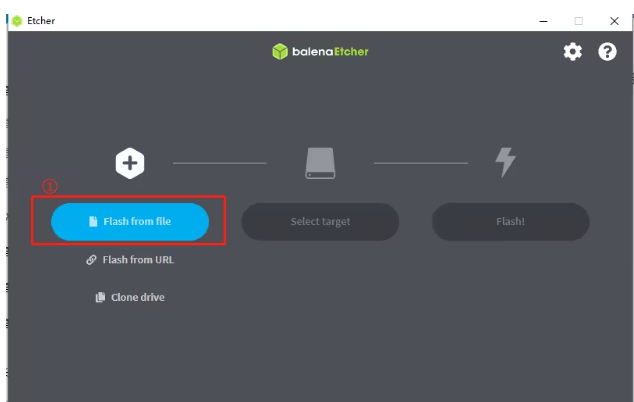
Task: Open the Flash from URL option
Action: tap(130, 260)
